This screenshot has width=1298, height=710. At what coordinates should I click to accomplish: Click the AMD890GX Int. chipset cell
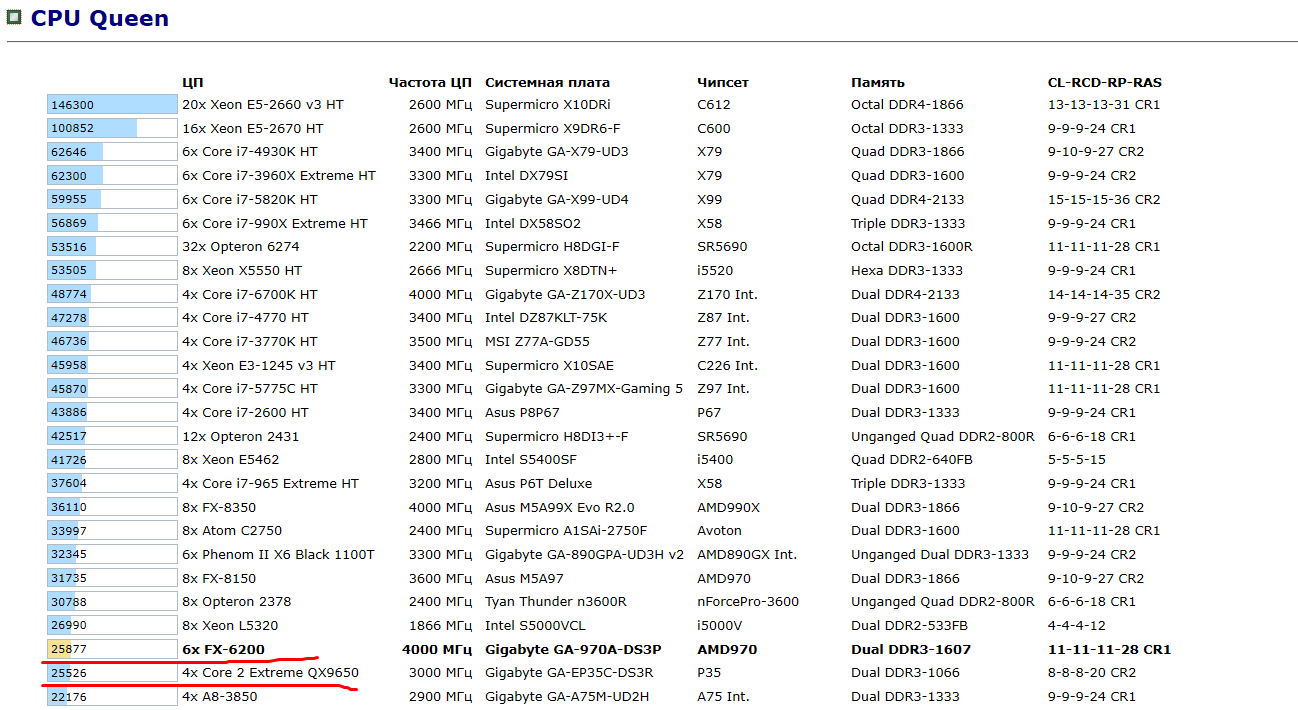pos(747,554)
